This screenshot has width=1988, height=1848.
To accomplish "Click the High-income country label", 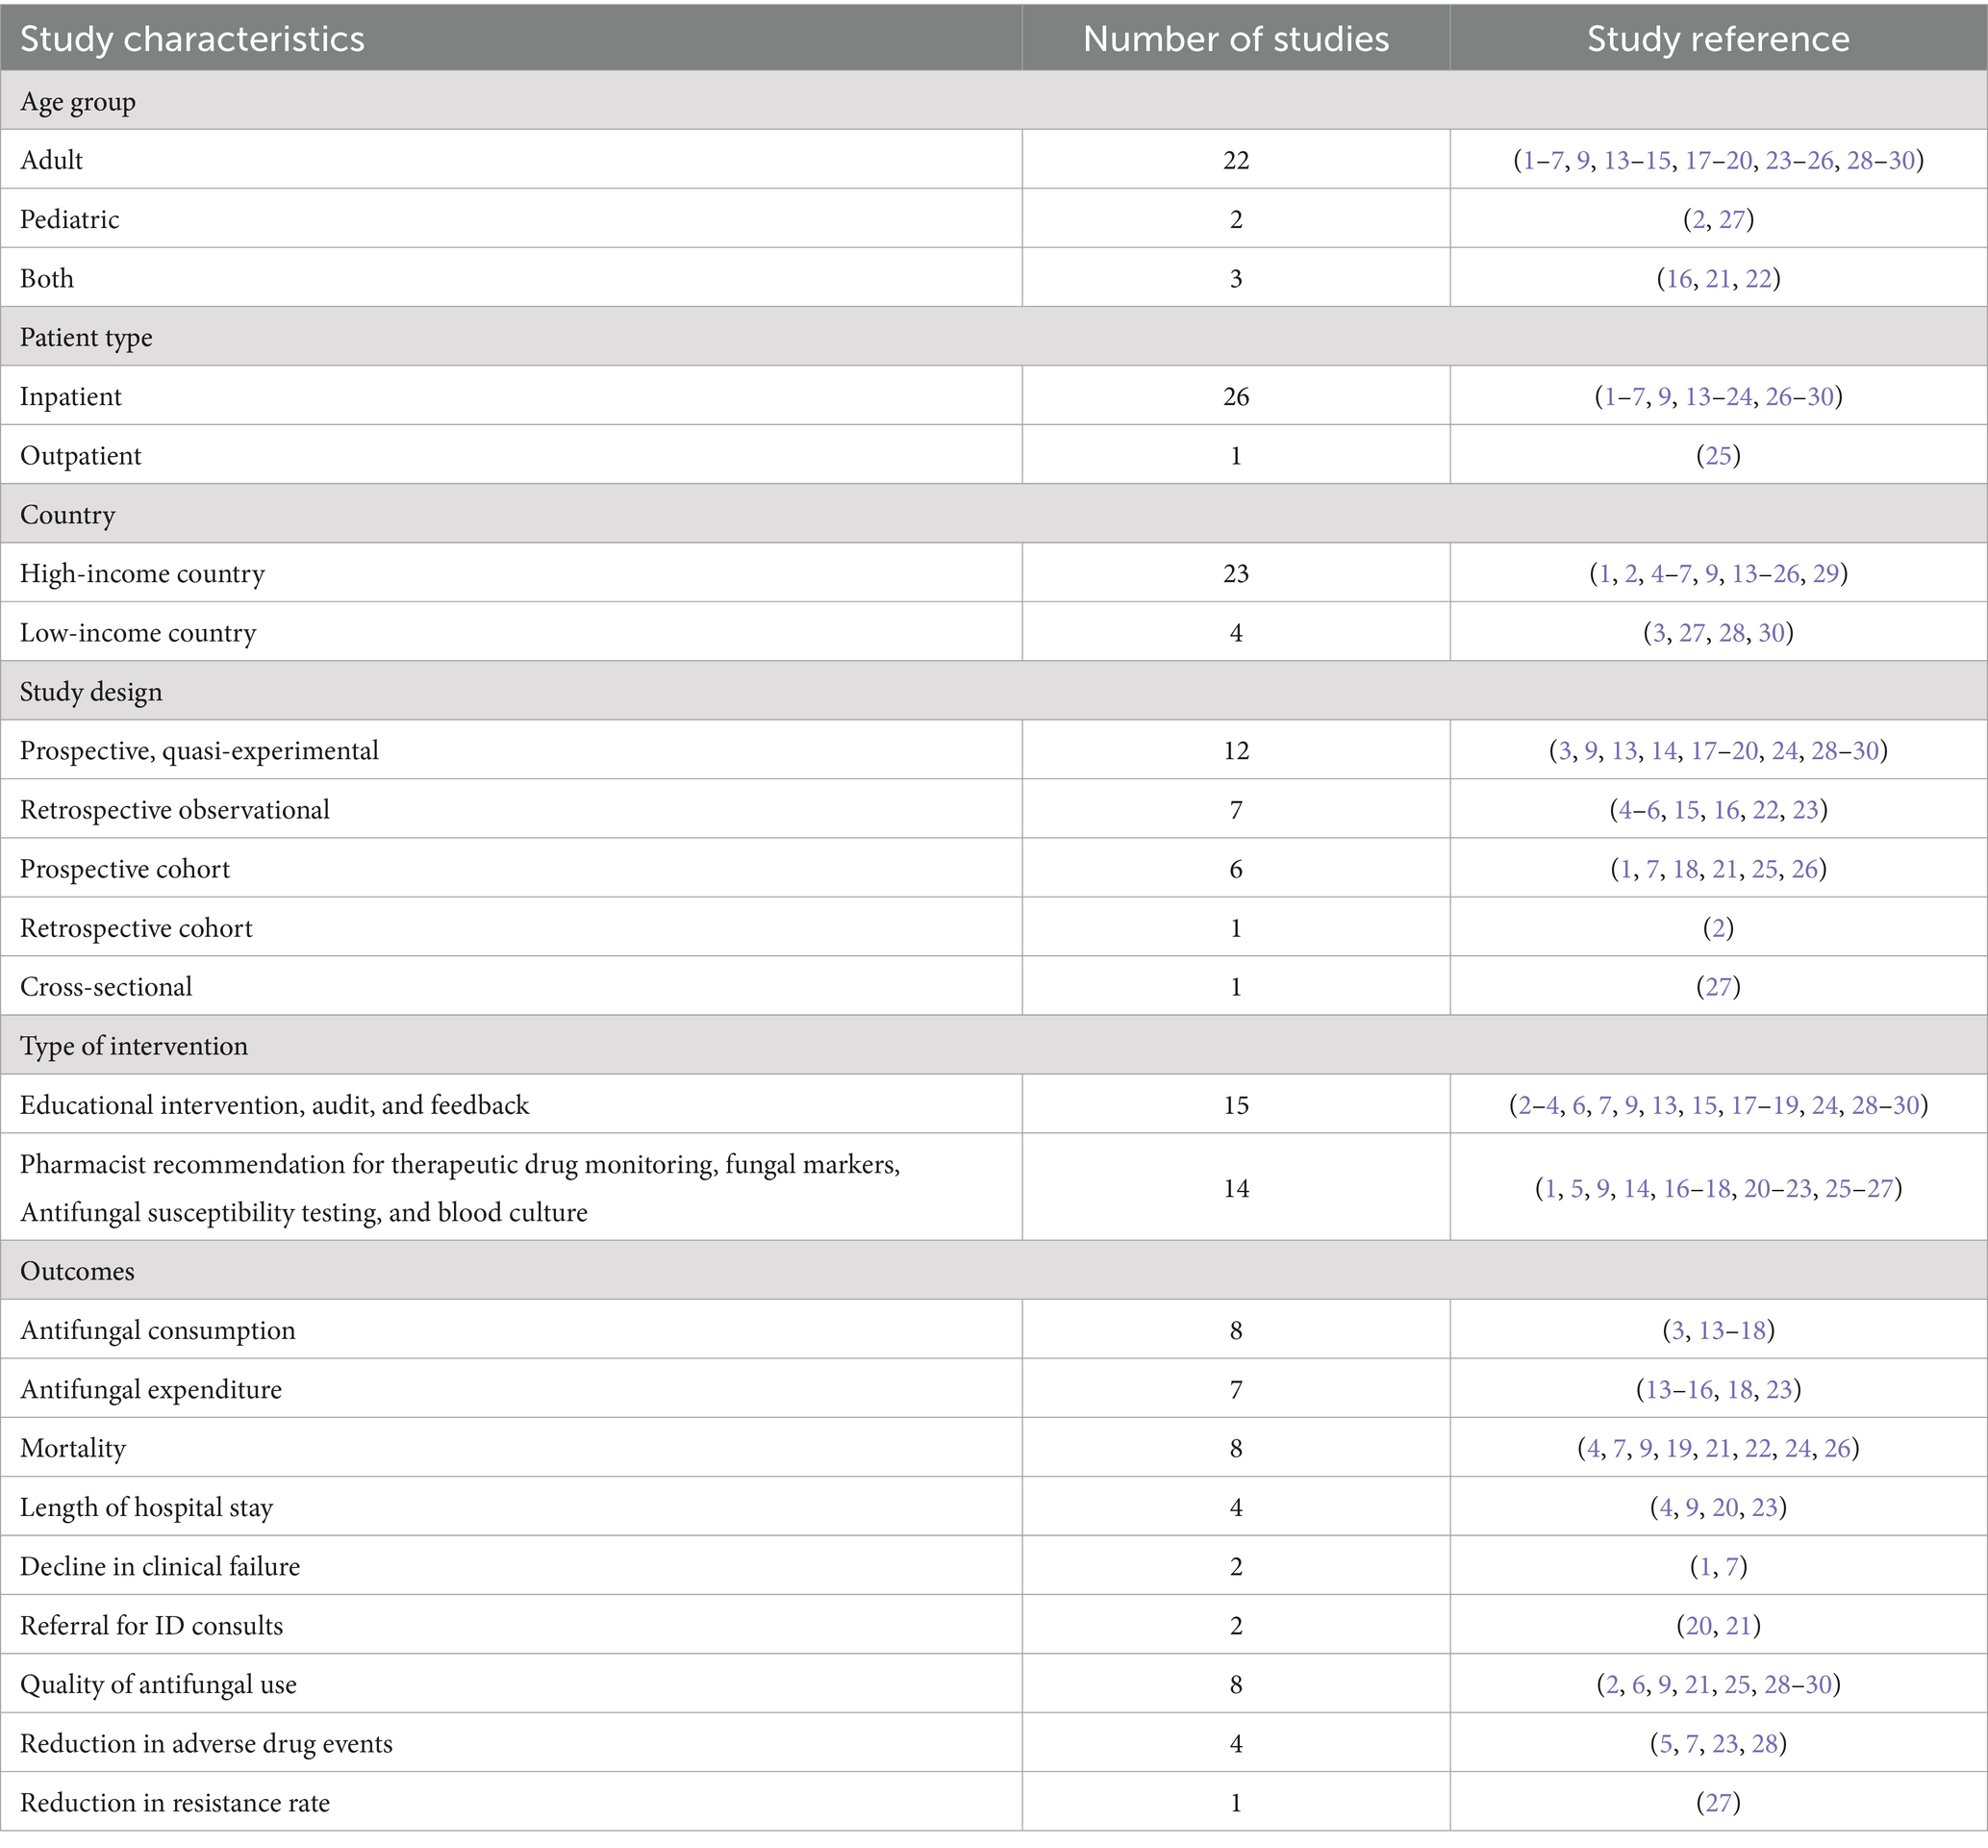I will tap(142, 573).
